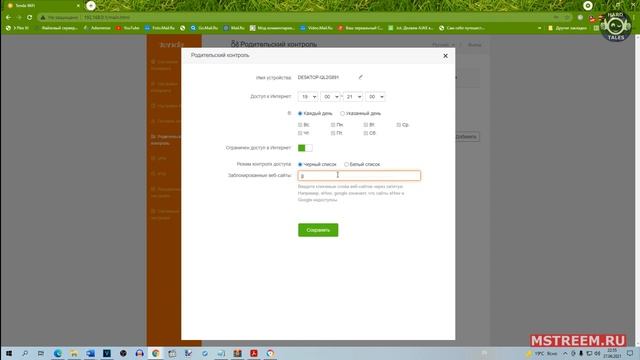The height and width of the screenshot is (360, 640).
Task: Tick the Вт day checkbox
Action: [x=366, y=124]
